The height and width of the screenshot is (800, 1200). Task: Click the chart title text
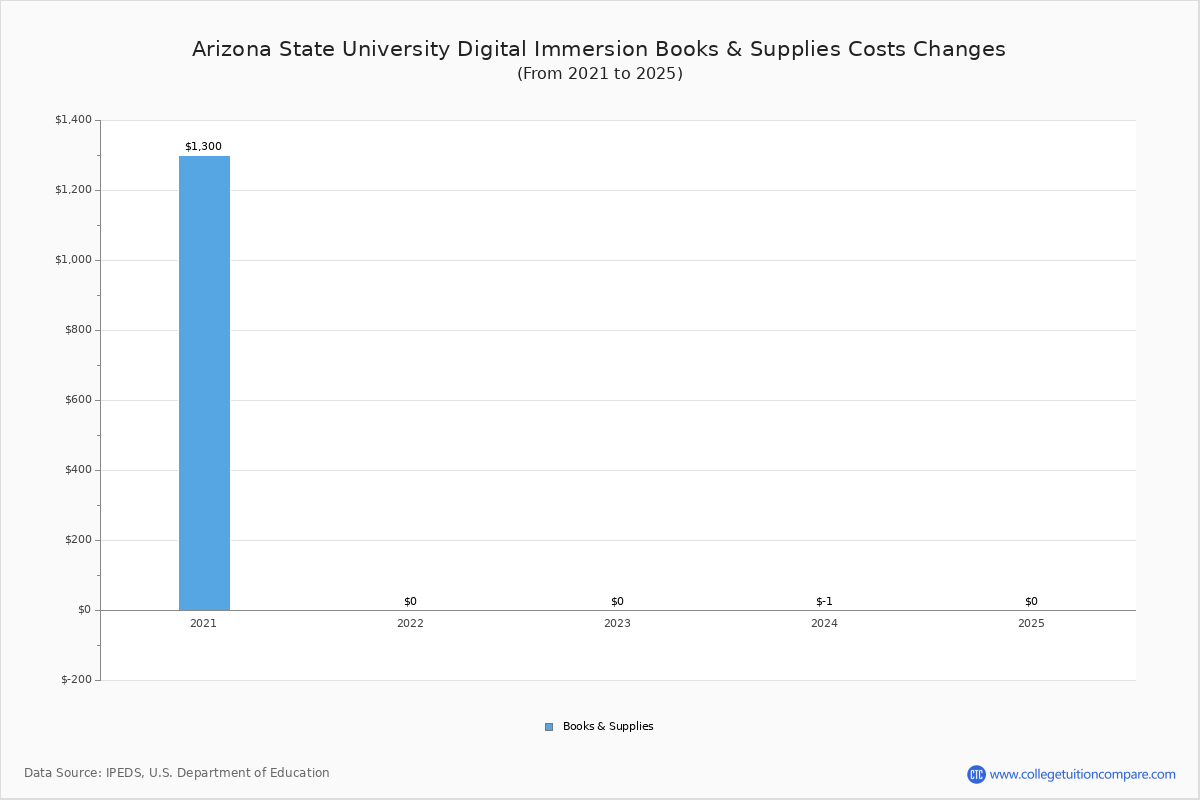tap(599, 48)
